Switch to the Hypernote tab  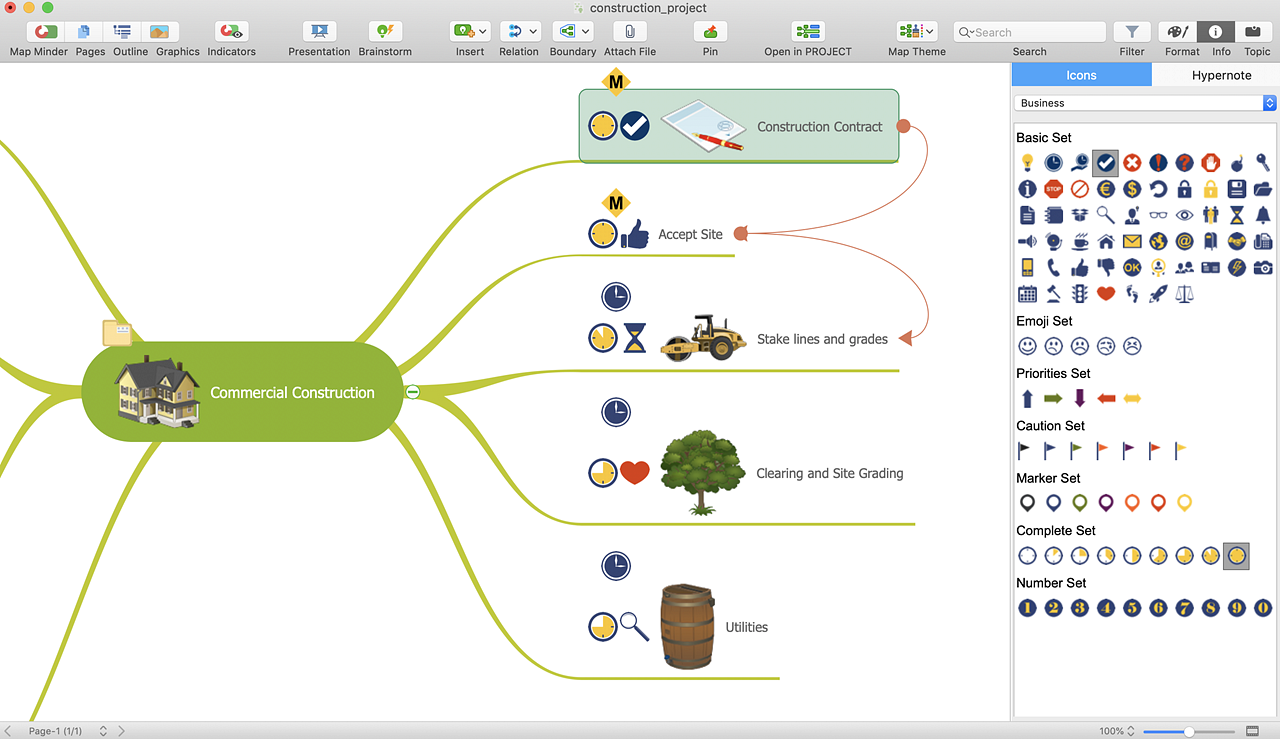(1221, 75)
